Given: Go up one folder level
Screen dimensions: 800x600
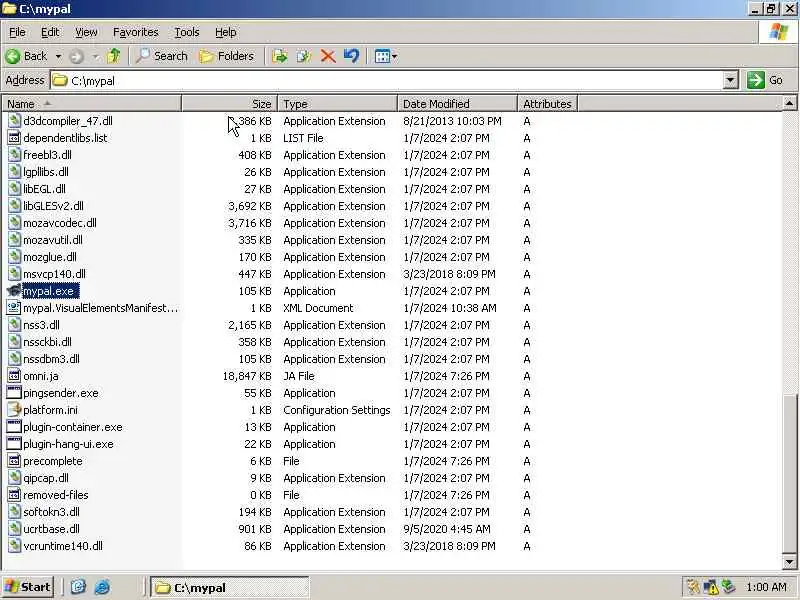Looking at the screenshot, I should (114, 56).
